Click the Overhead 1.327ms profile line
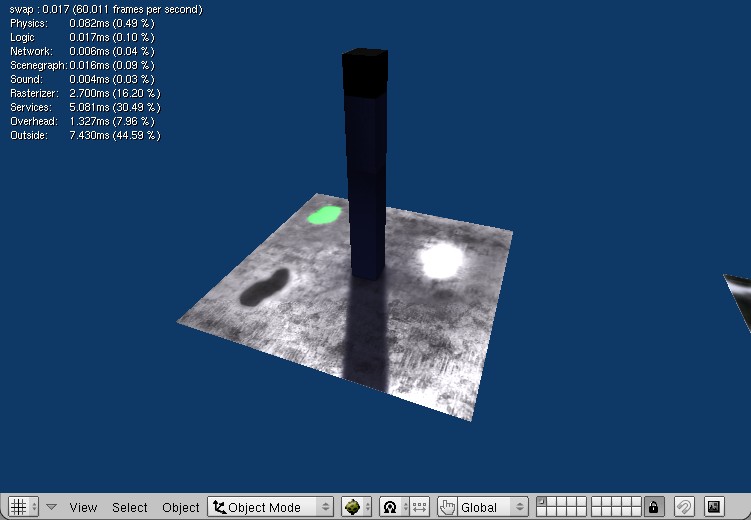751x520 pixels. pos(82,121)
